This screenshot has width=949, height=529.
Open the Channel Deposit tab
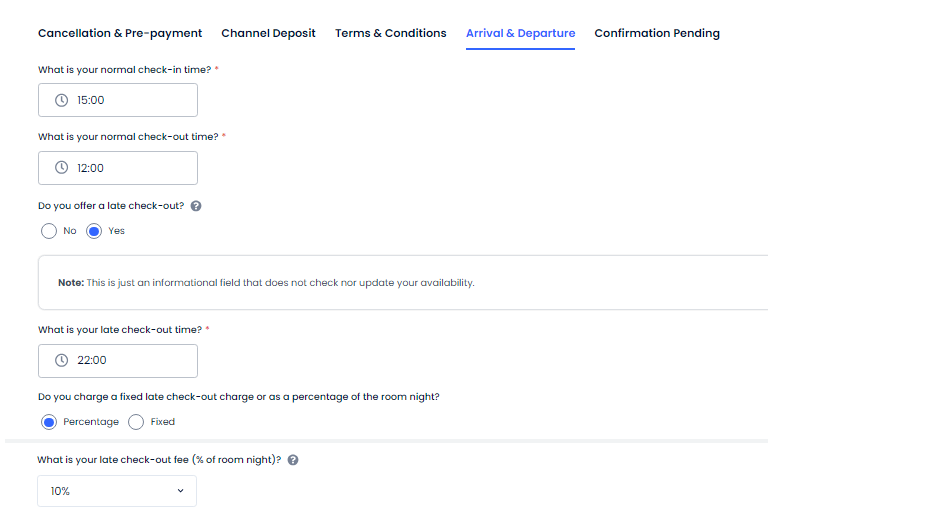[268, 33]
